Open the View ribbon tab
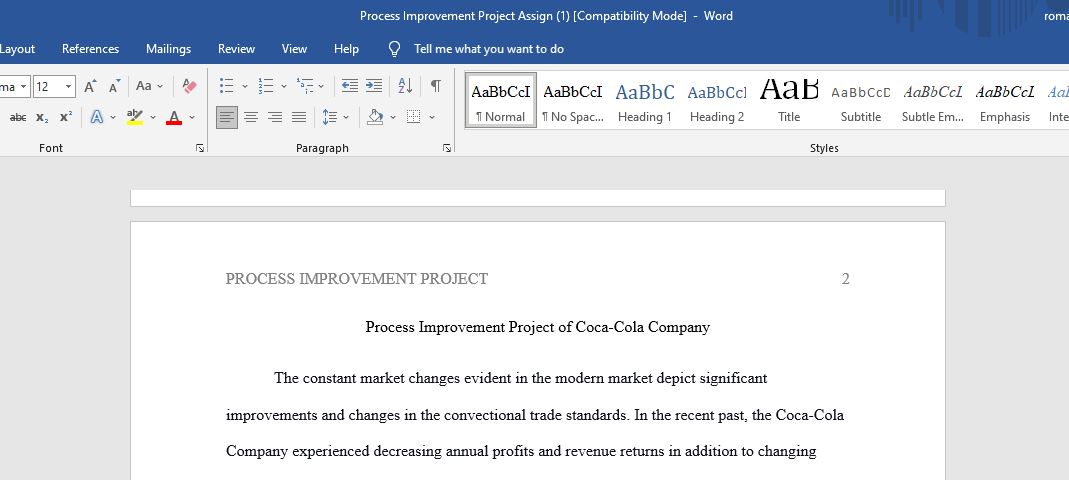This screenshot has width=1069, height=480. [295, 49]
